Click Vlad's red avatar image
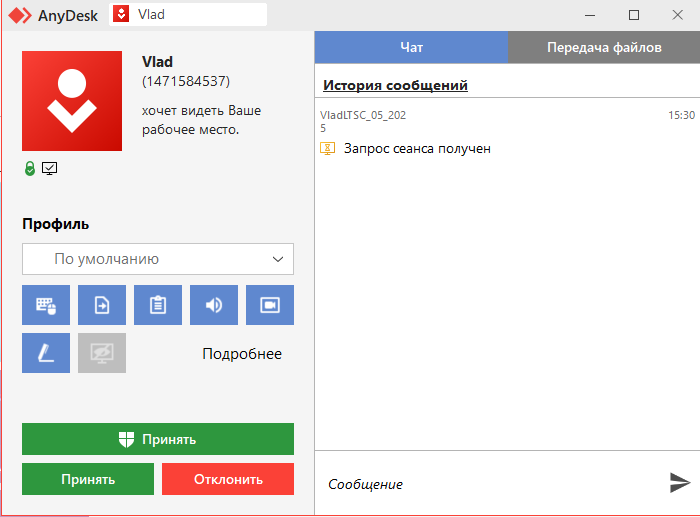Screen dimensions: 700x517 pyautogui.click(x=72, y=101)
